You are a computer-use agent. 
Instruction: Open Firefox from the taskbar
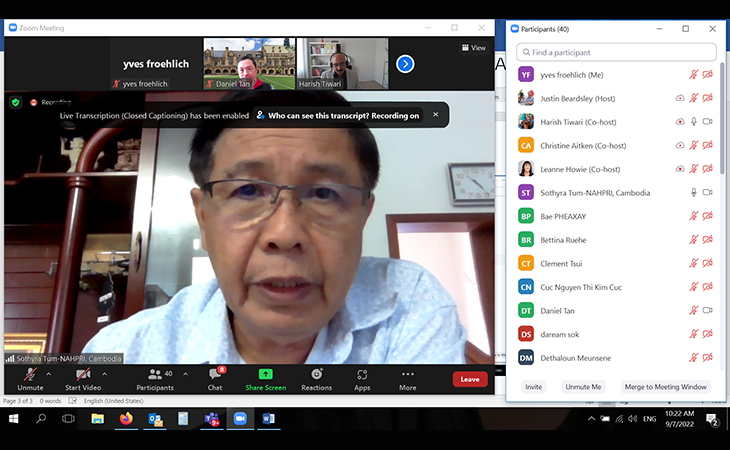[126, 419]
